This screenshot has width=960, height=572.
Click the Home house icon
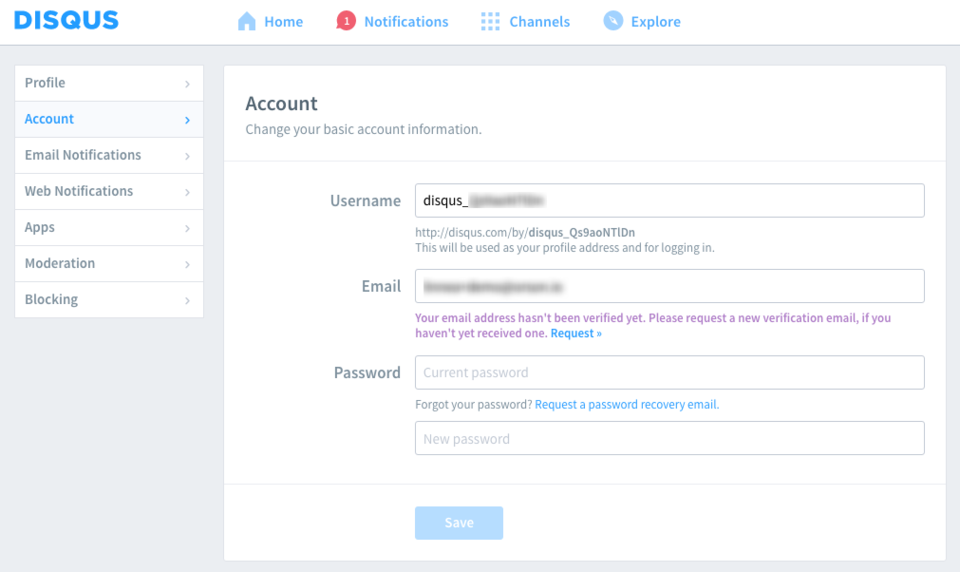point(247,21)
